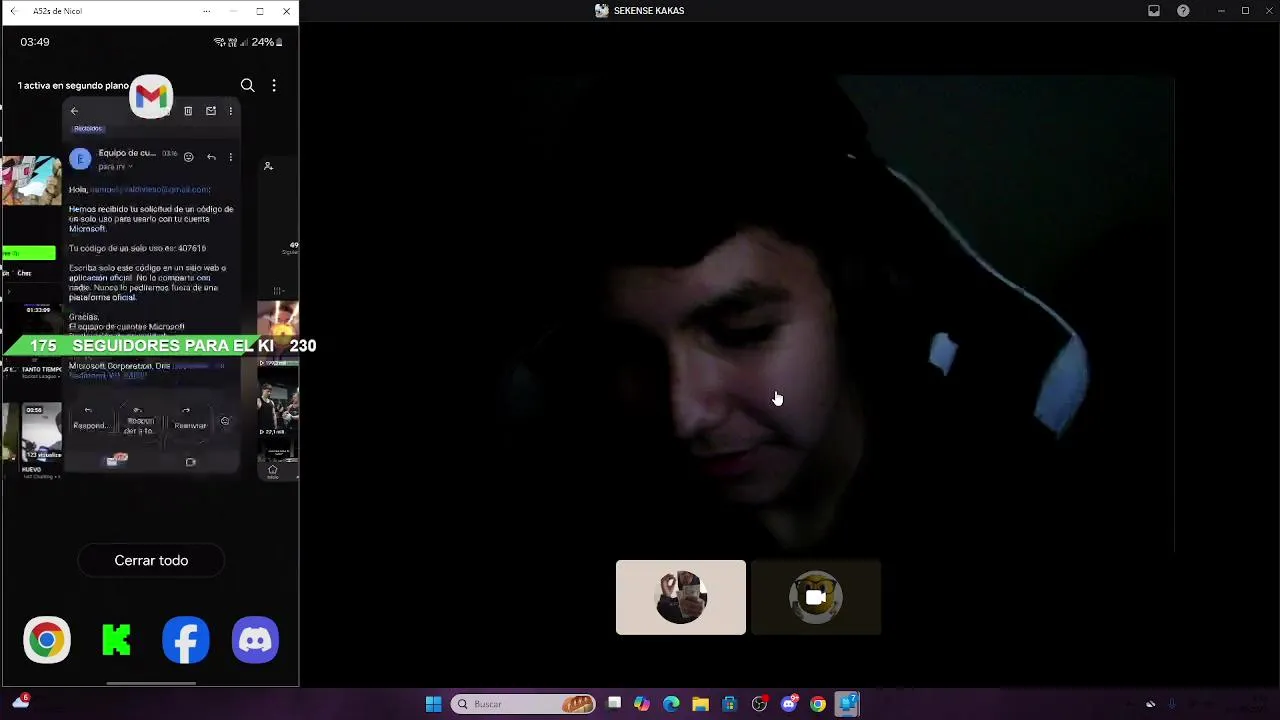This screenshot has width=1280, height=720.
Task: Open the message options dots beside reply arrow
Action: click(231, 157)
